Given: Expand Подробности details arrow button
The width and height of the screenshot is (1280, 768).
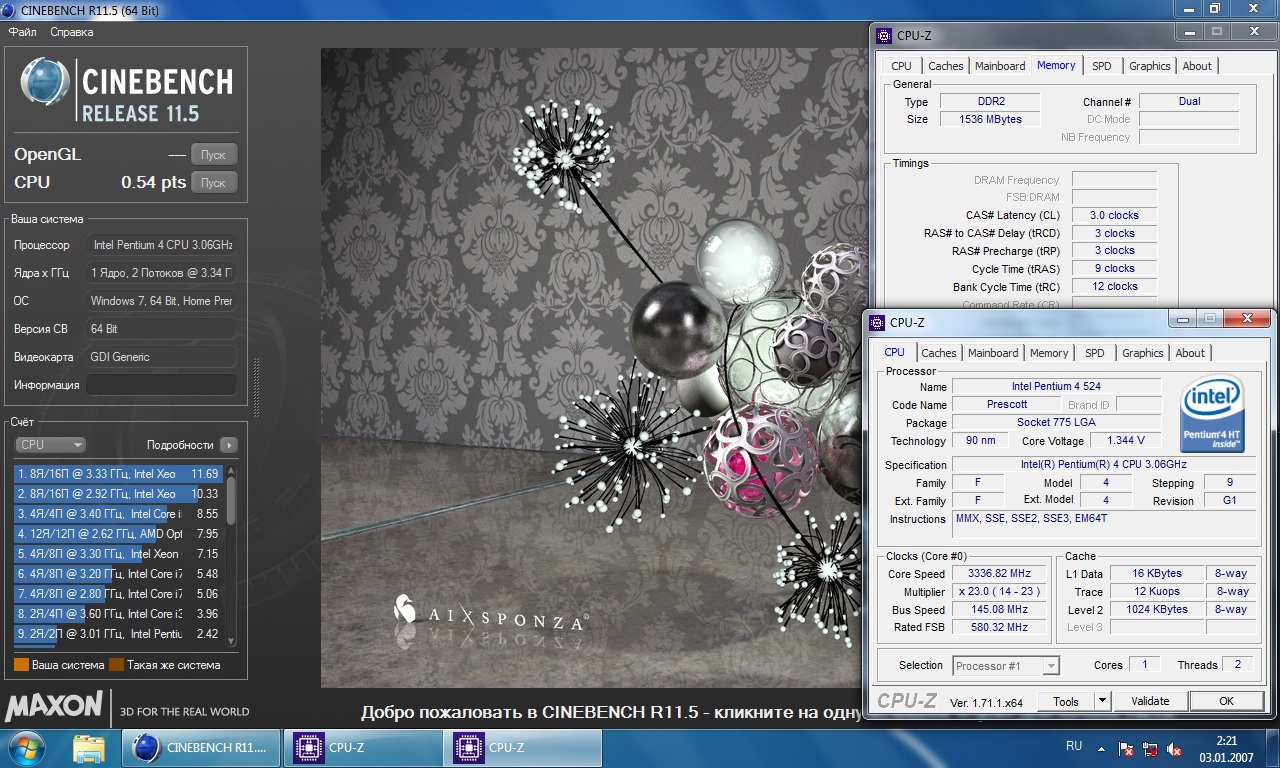Looking at the screenshot, I should (228, 445).
